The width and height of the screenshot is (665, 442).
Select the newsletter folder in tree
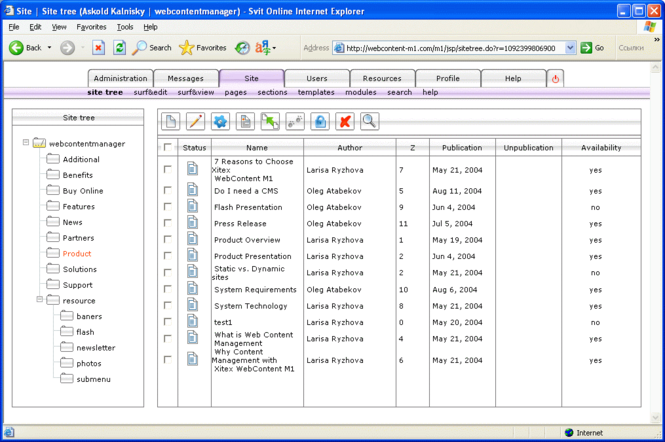coord(96,348)
